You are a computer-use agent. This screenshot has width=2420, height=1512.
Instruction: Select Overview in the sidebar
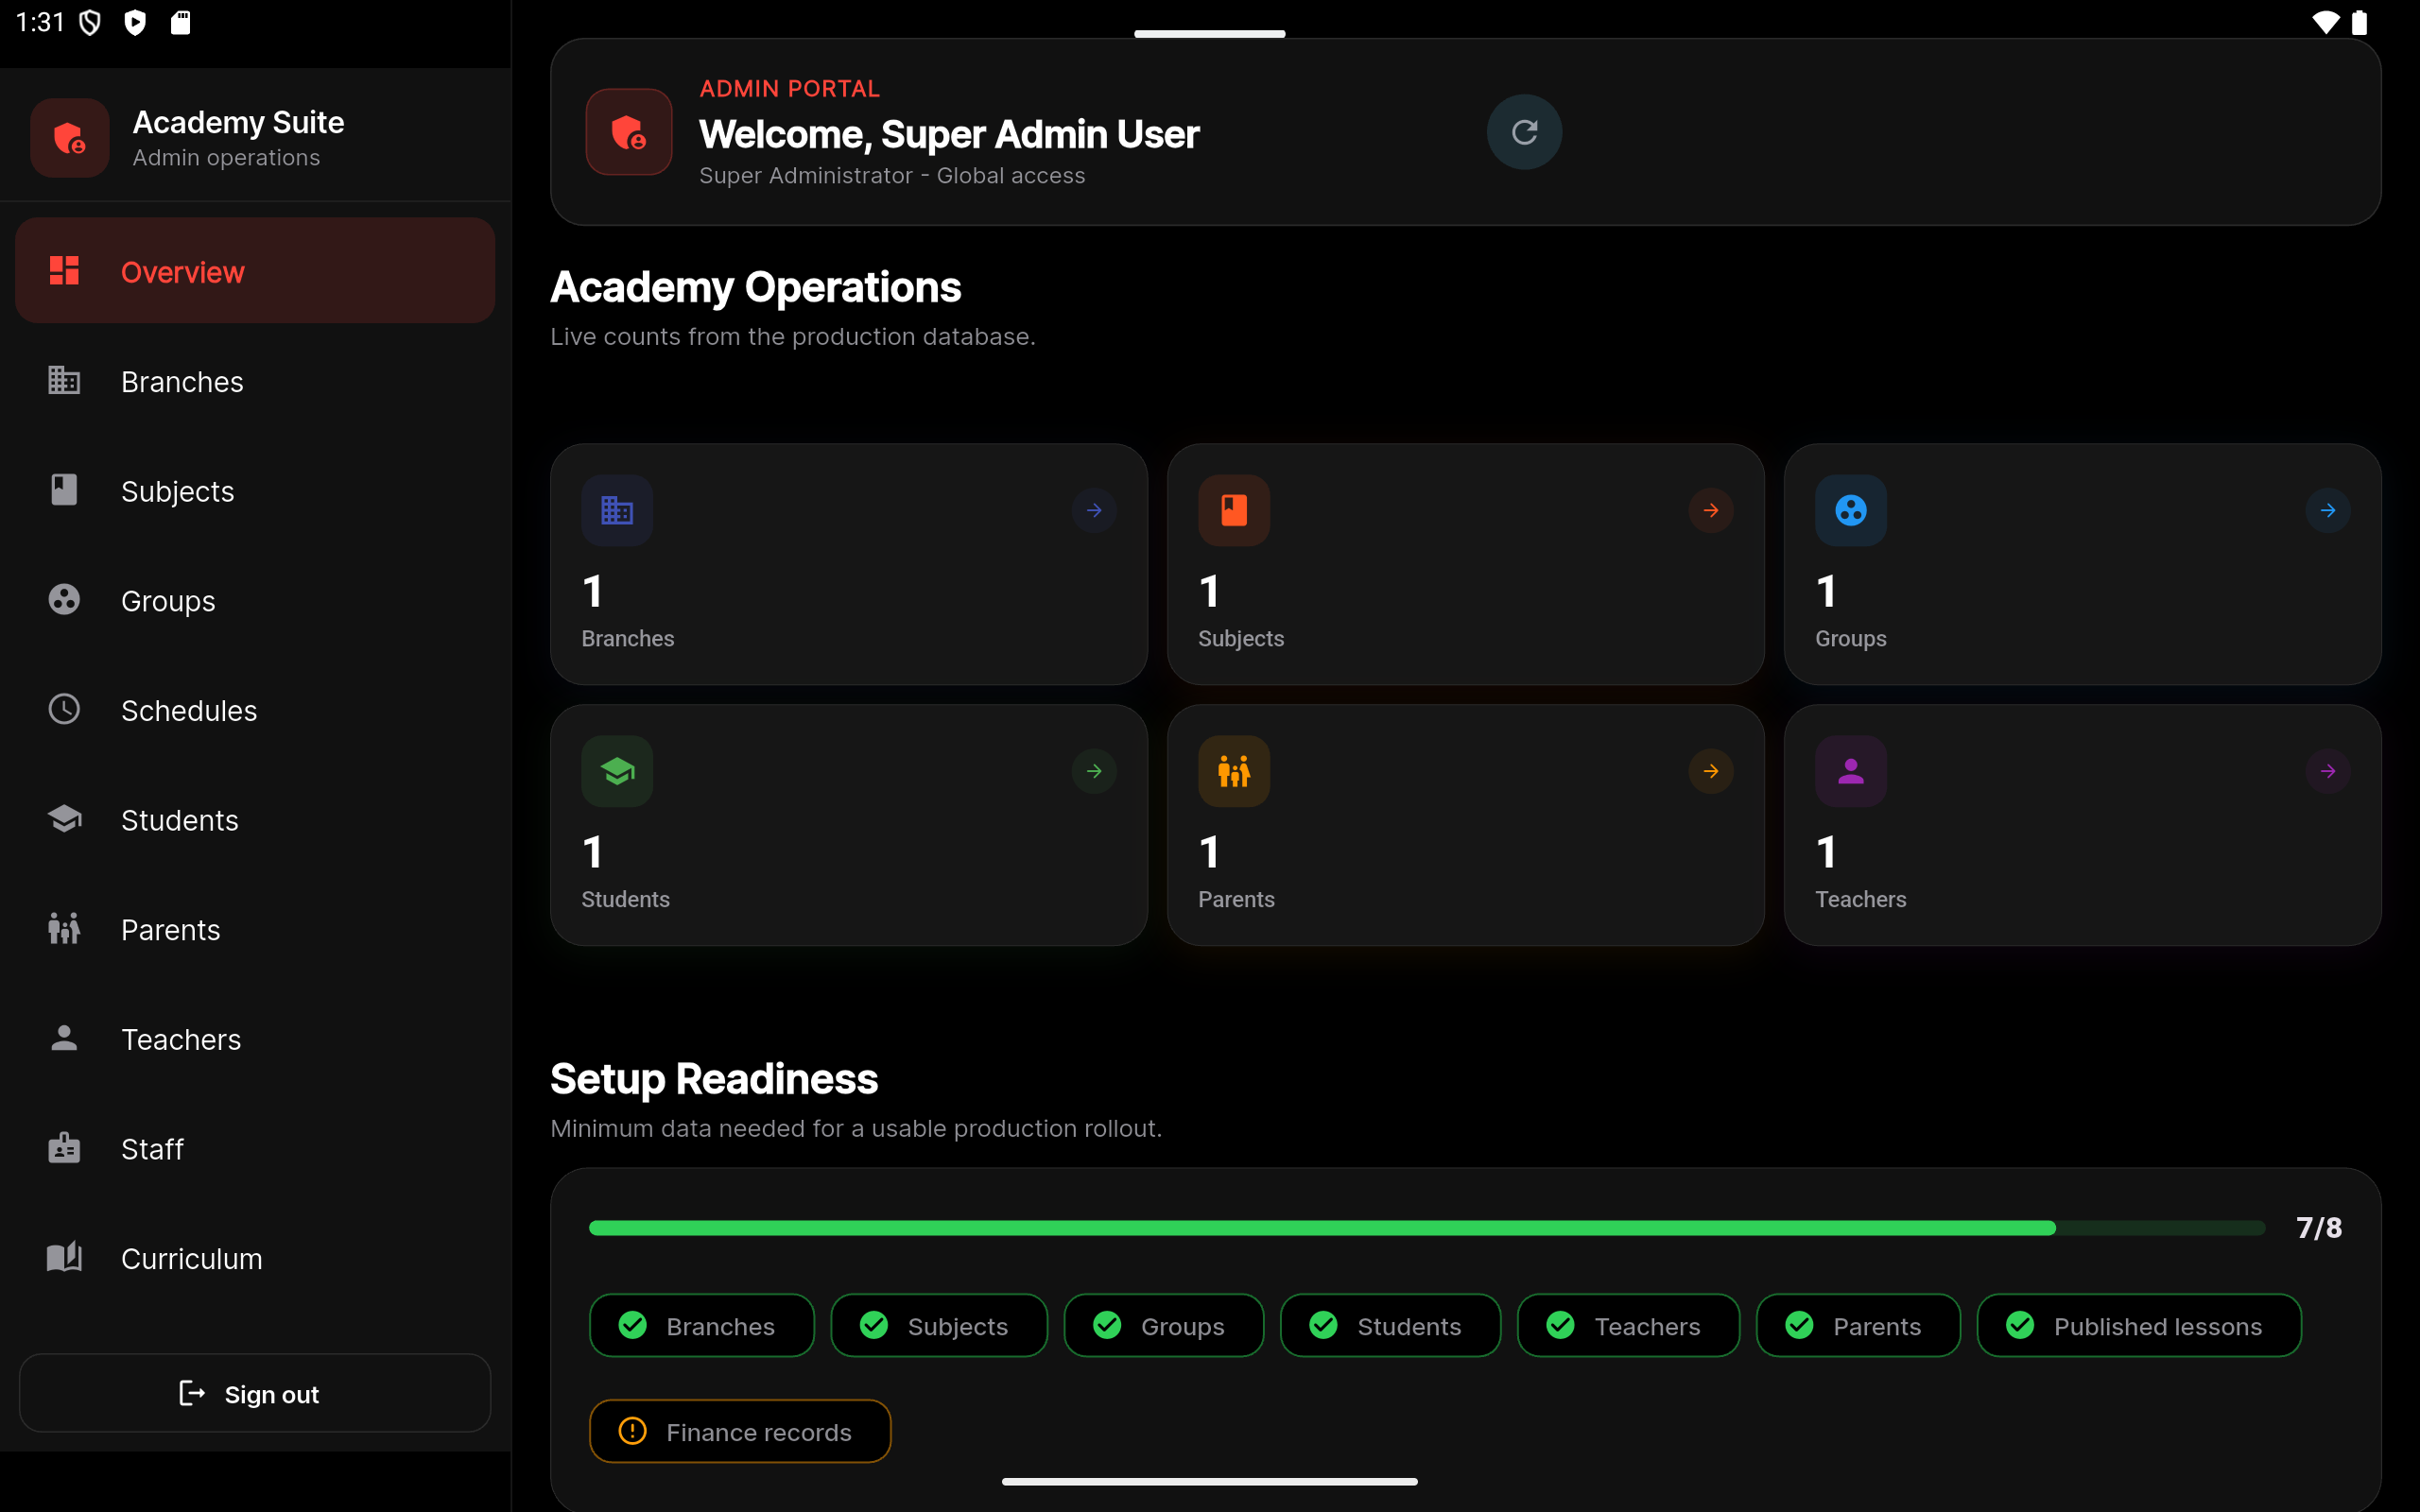pyautogui.click(x=255, y=271)
